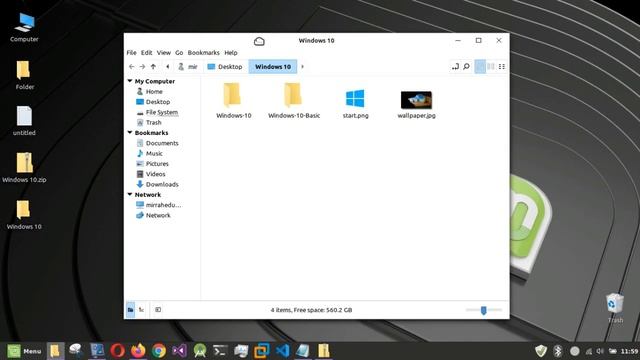This screenshot has width=640, height=360.
Task: Launch Opera from the panel
Action: 117,351
